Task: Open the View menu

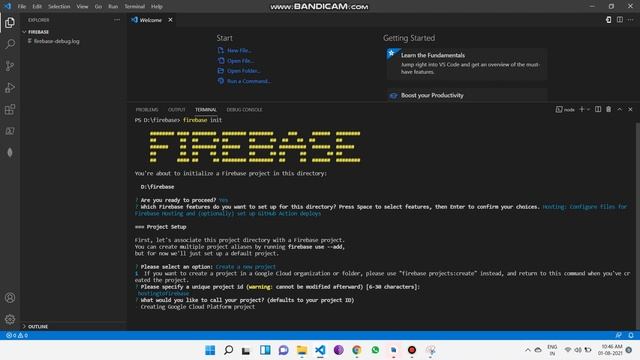Action: tap(82, 7)
